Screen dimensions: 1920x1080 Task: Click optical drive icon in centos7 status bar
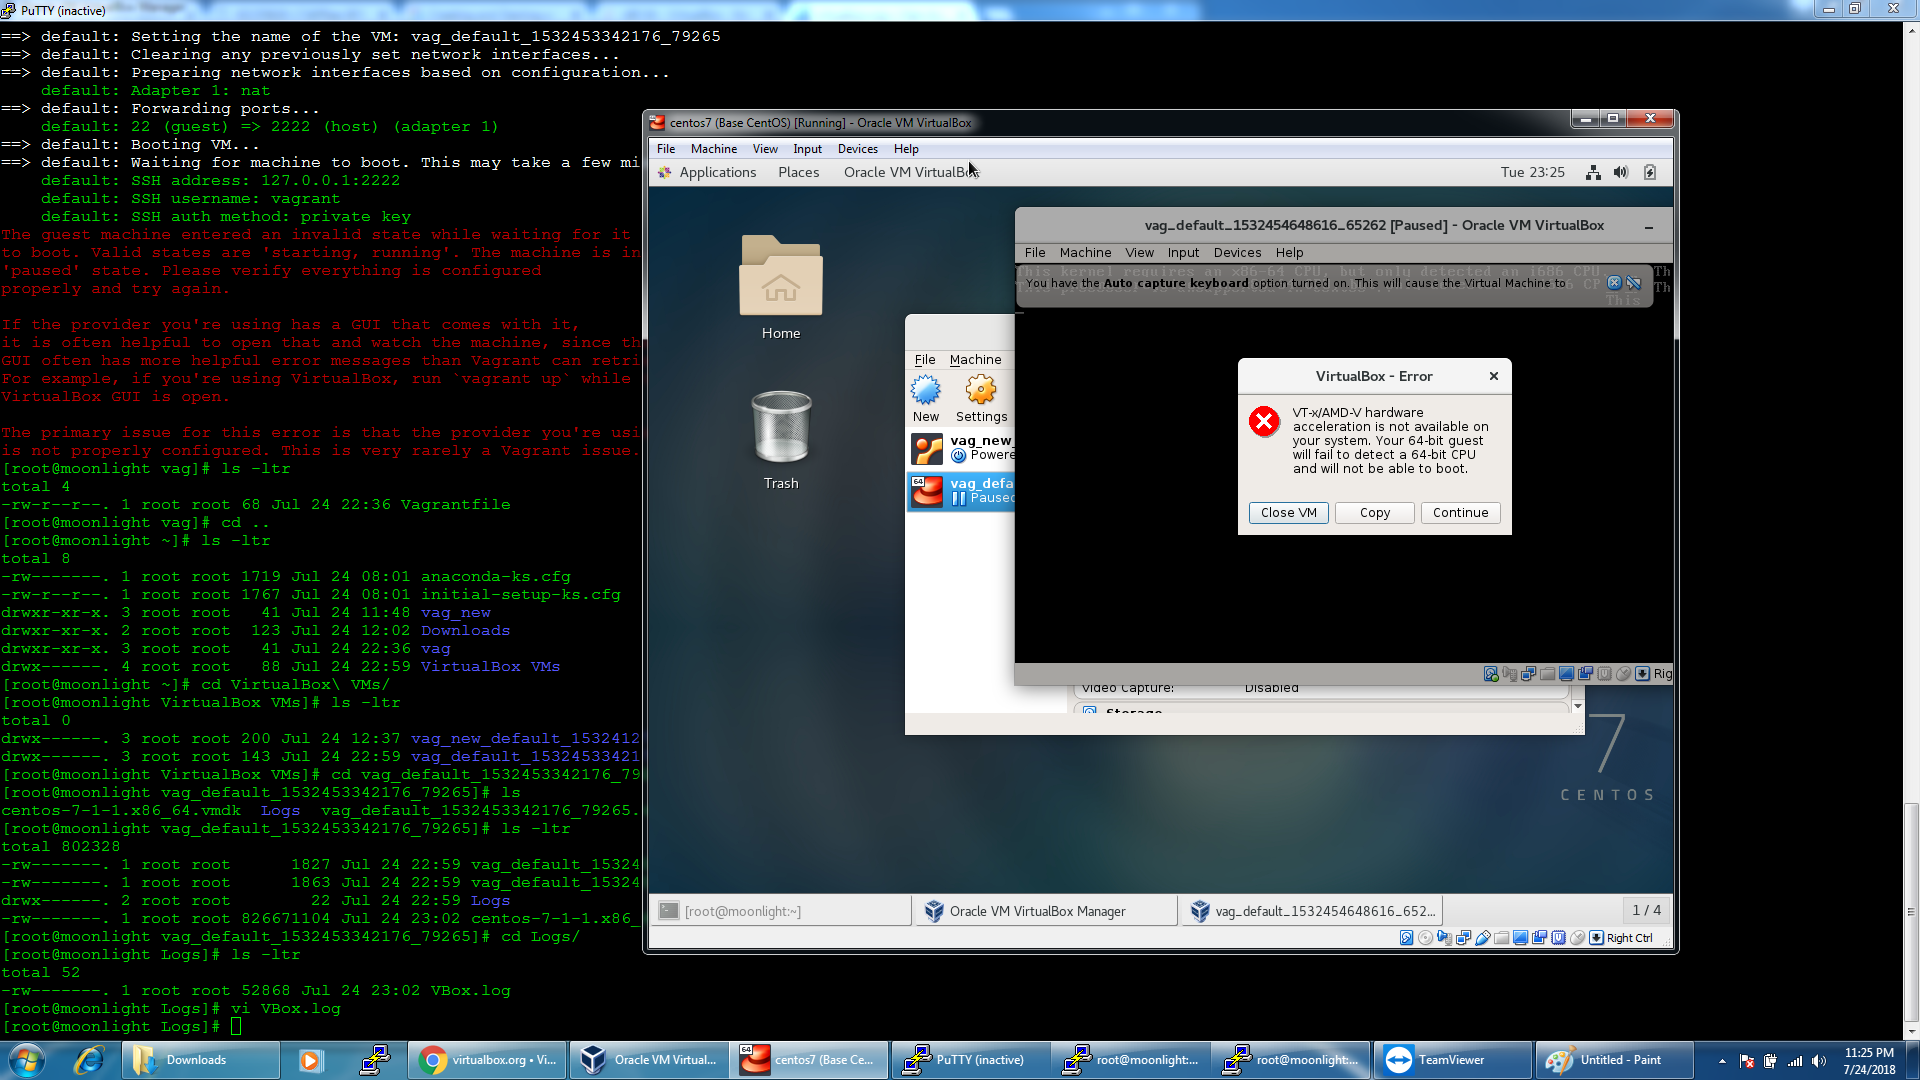coord(1425,938)
